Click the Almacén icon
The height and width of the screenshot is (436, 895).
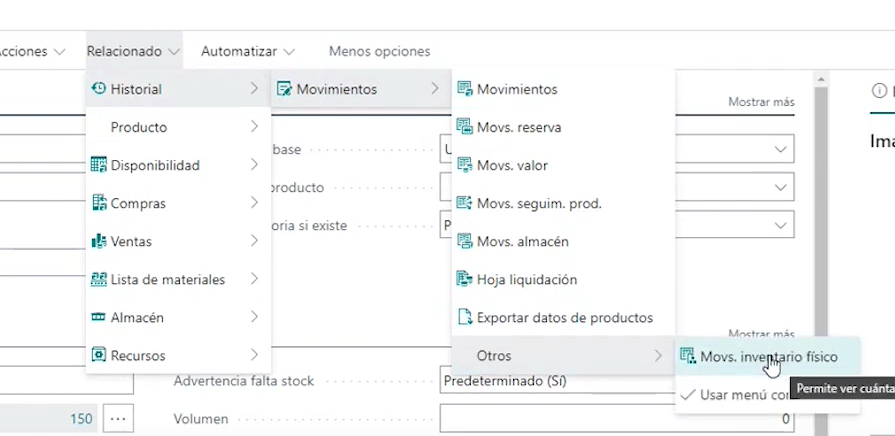(x=98, y=317)
